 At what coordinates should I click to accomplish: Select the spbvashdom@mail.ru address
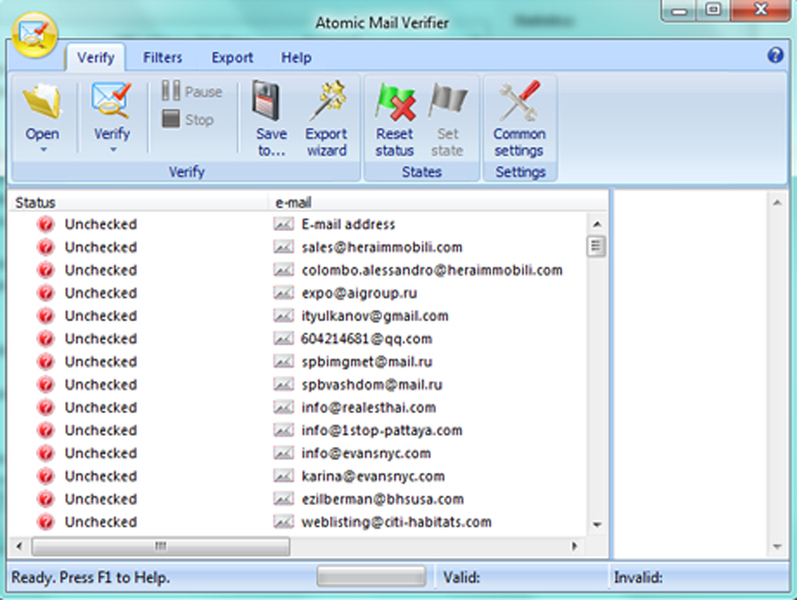372,385
